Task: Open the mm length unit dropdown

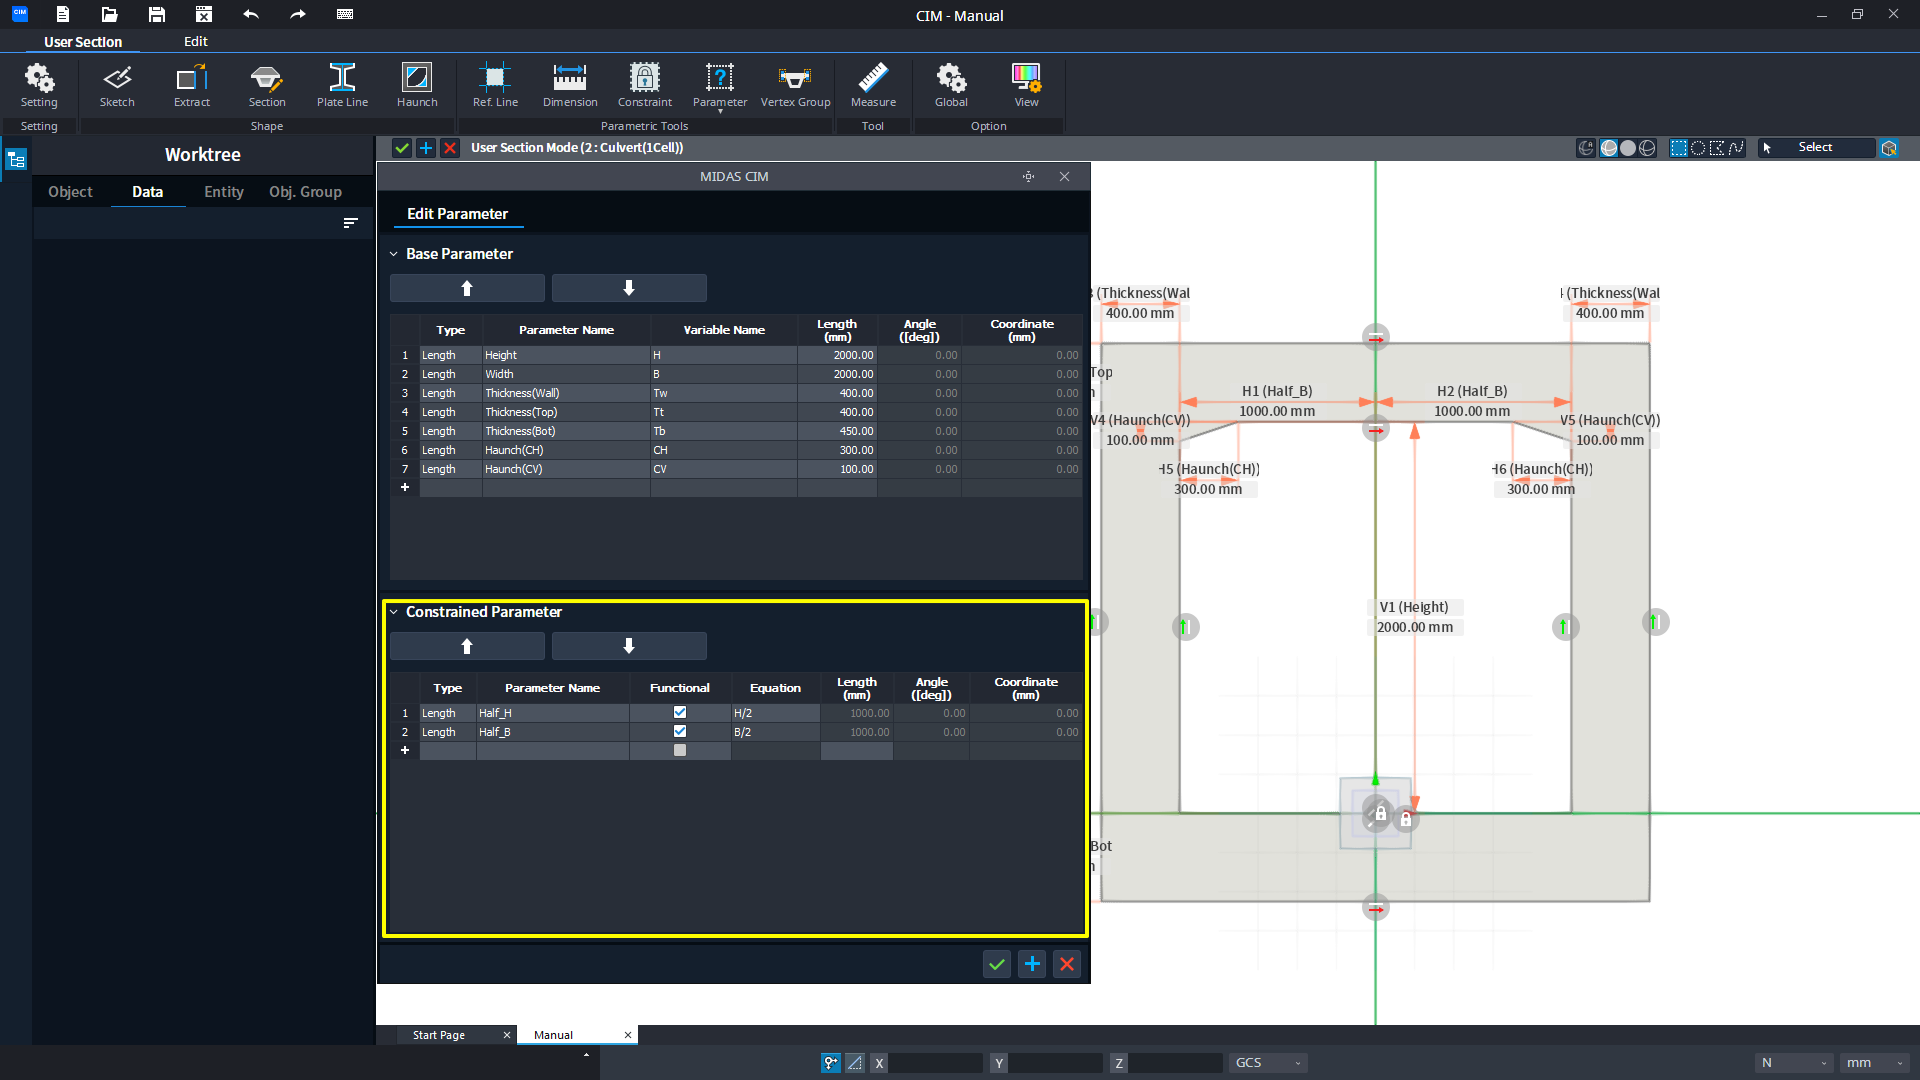Action: (x=1875, y=1063)
